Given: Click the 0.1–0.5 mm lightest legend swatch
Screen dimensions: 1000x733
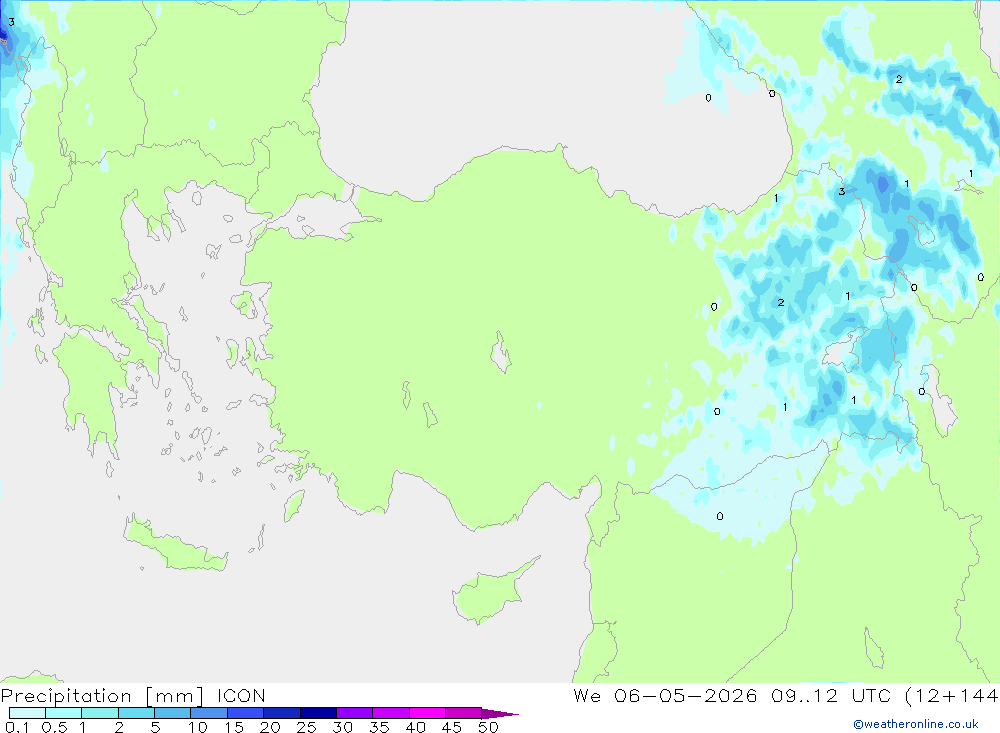Looking at the screenshot, I should (x=27, y=713).
